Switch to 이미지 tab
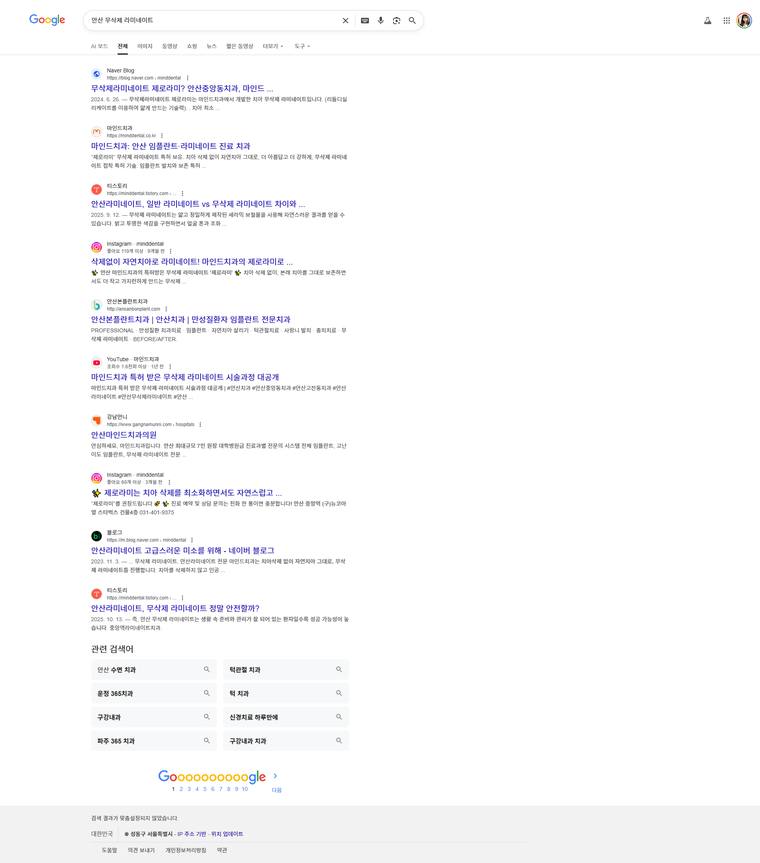Screen dimensions: 760x863 (145, 46)
